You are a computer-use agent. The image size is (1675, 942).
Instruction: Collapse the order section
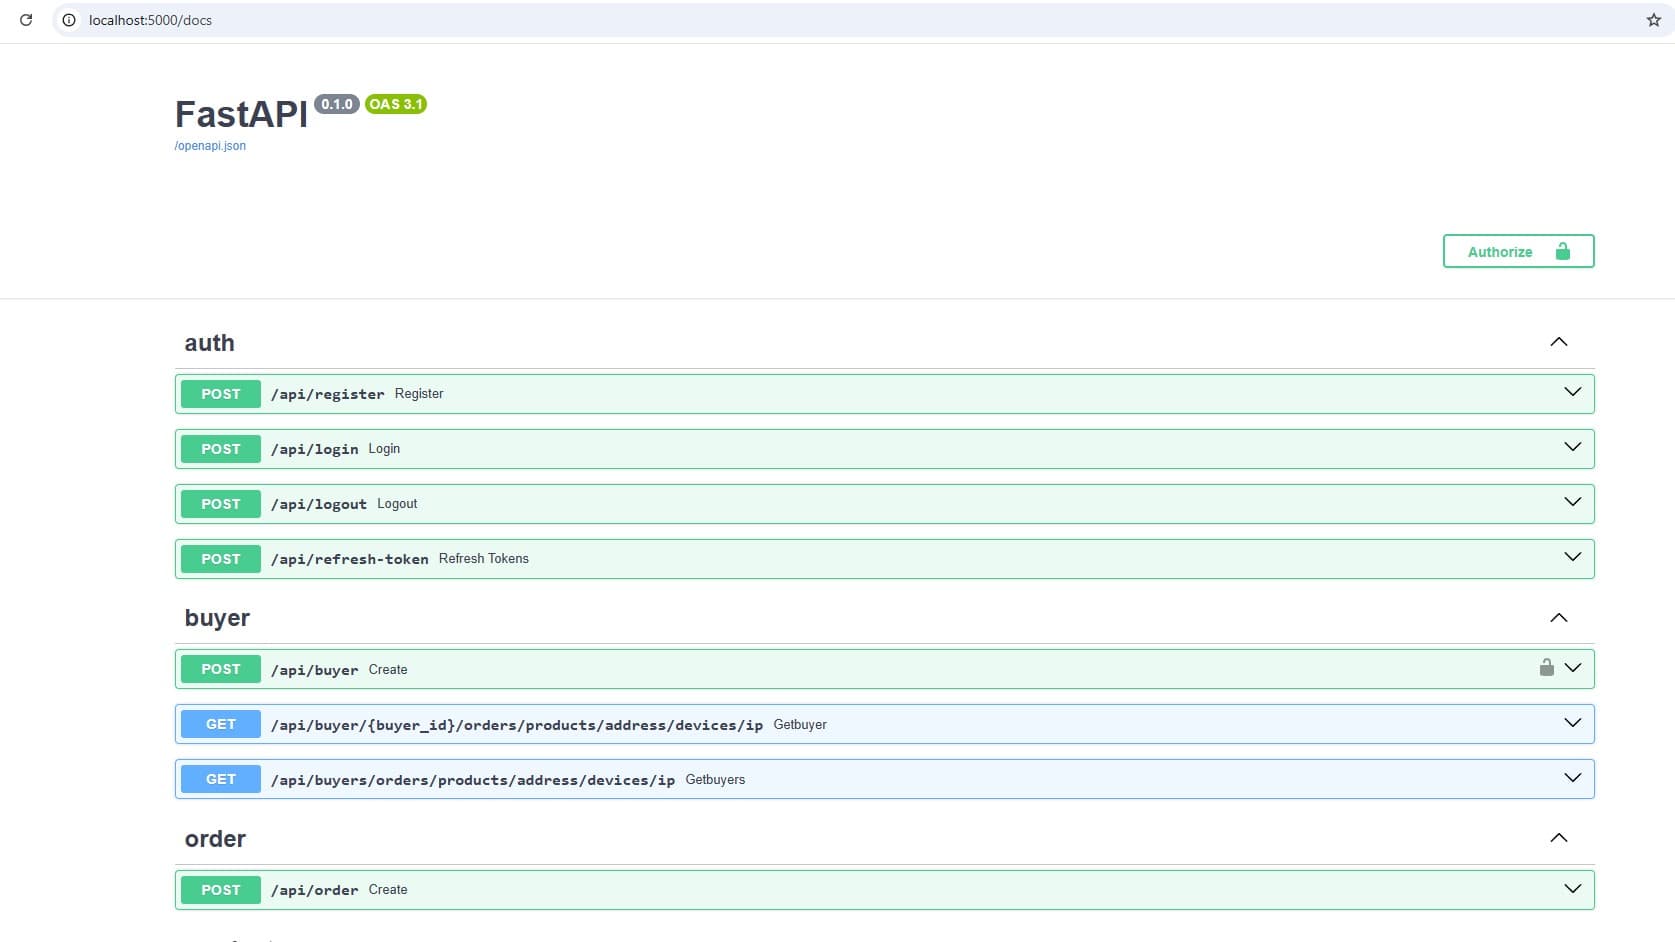tap(1558, 838)
